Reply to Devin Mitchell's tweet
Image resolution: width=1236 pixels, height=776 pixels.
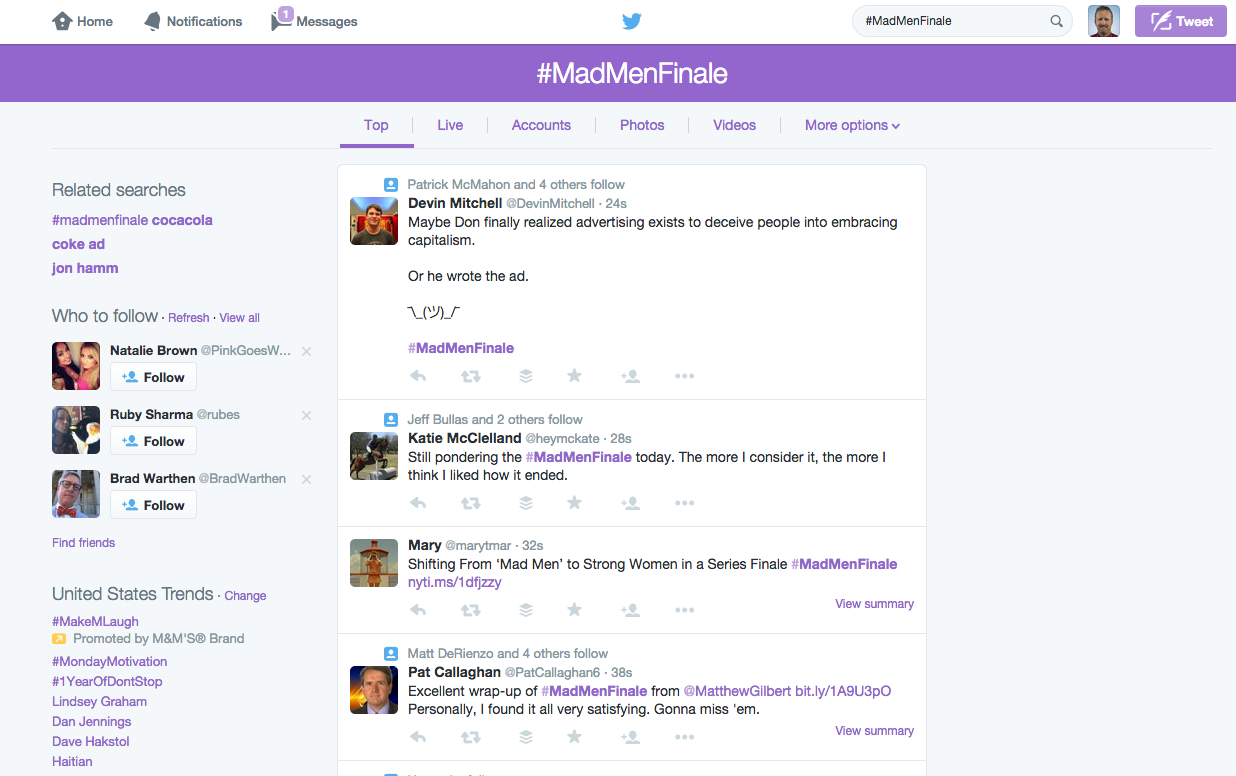(417, 376)
